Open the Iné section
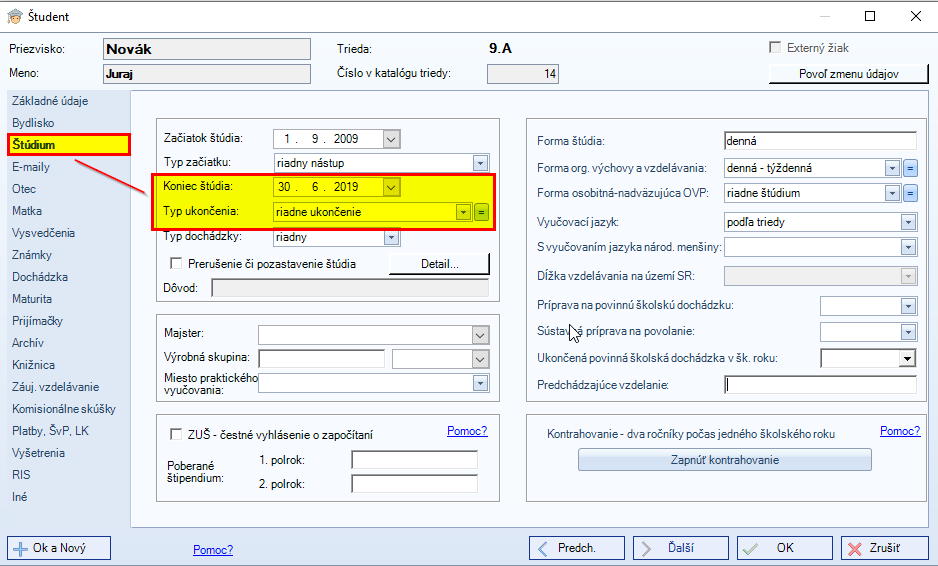The width and height of the screenshot is (938, 566). click(x=19, y=497)
